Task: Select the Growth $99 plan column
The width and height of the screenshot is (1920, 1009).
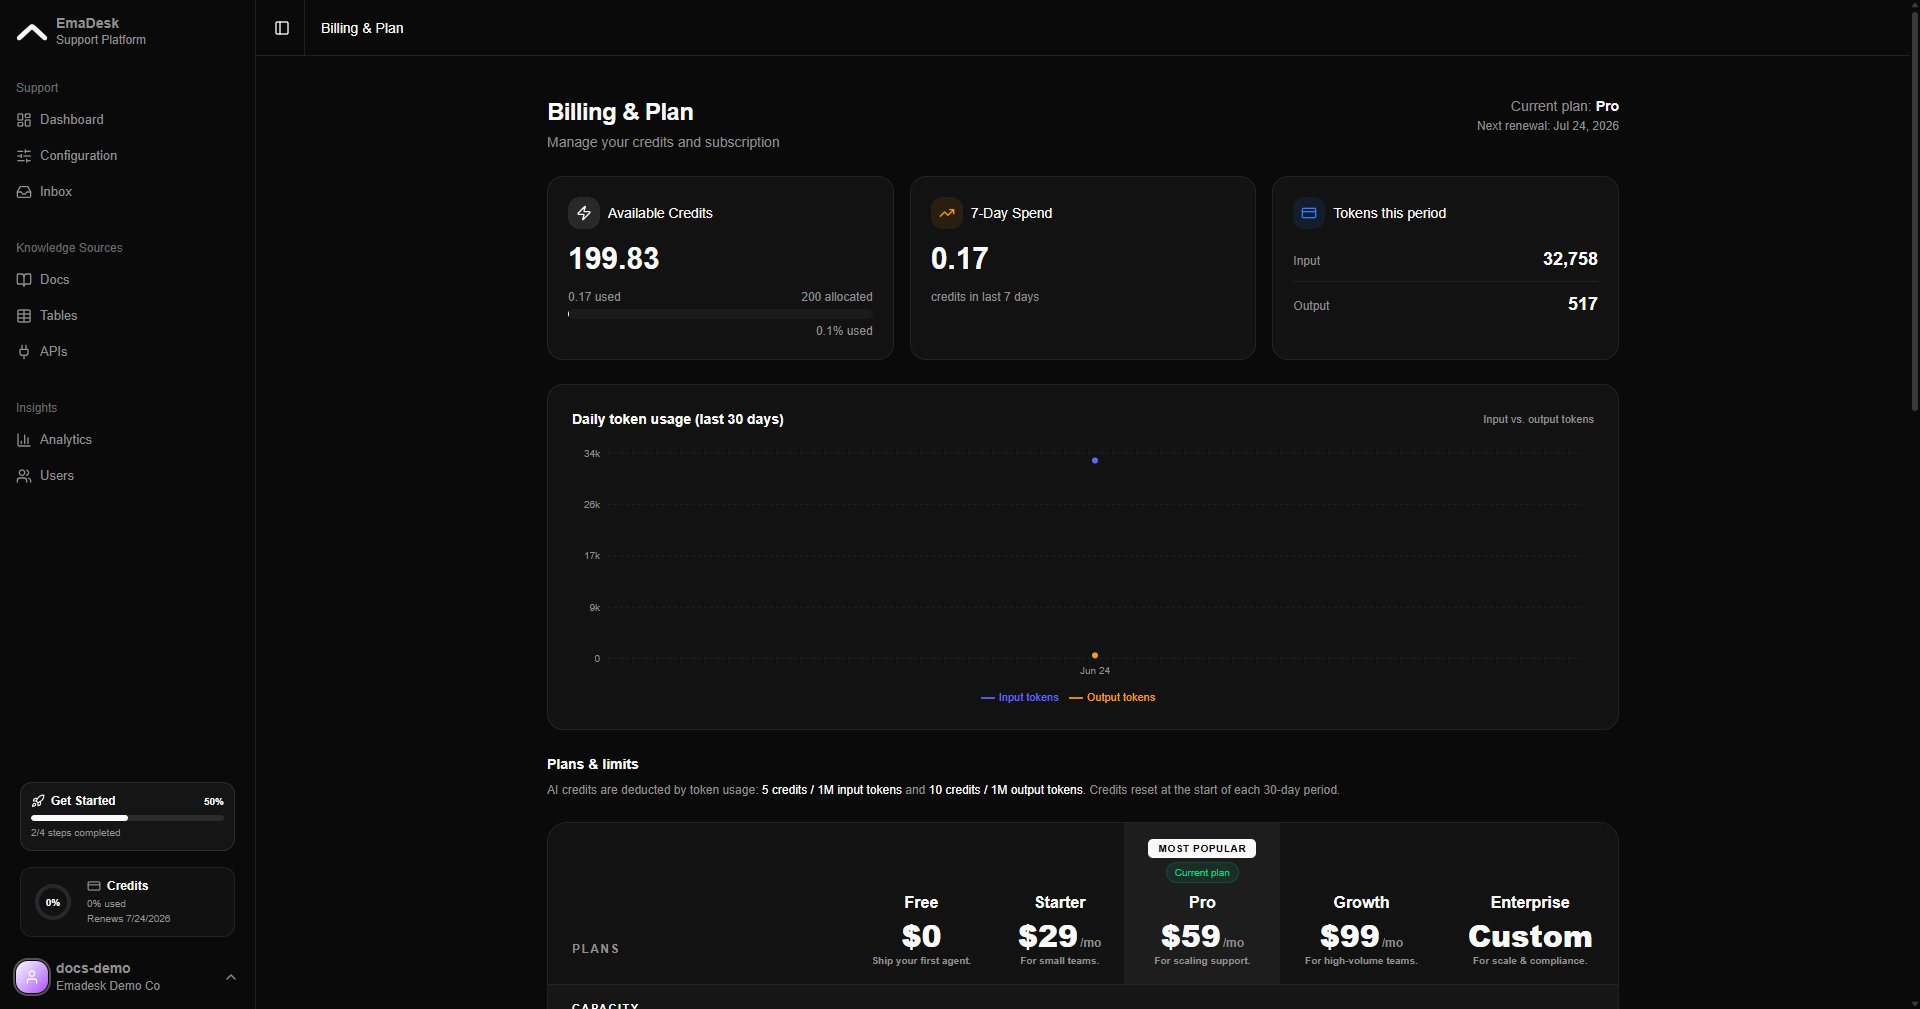Action: point(1361,930)
